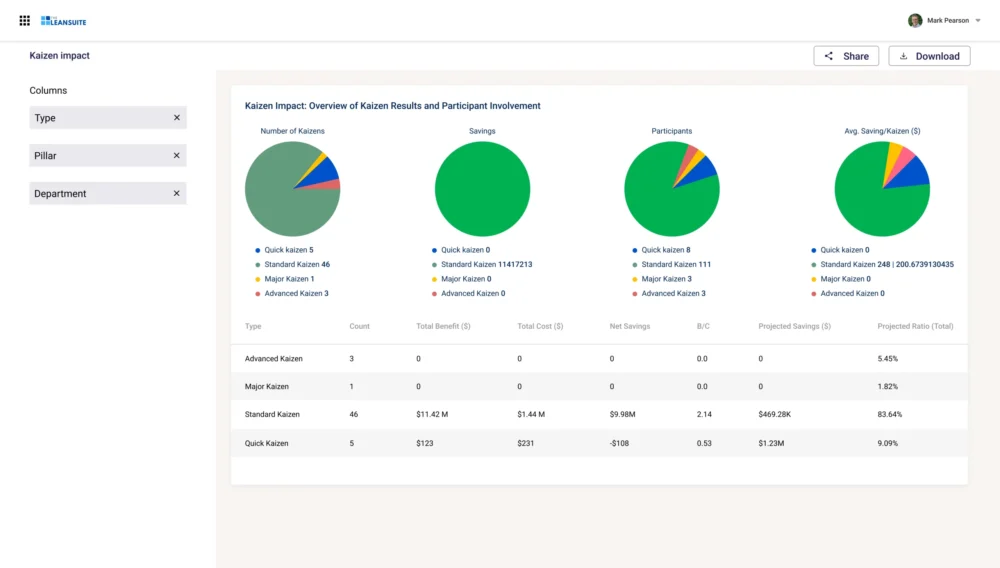Expand the user account dropdown arrow
Image resolution: width=1000 pixels, height=568 pixels.
tap(978, 20)
